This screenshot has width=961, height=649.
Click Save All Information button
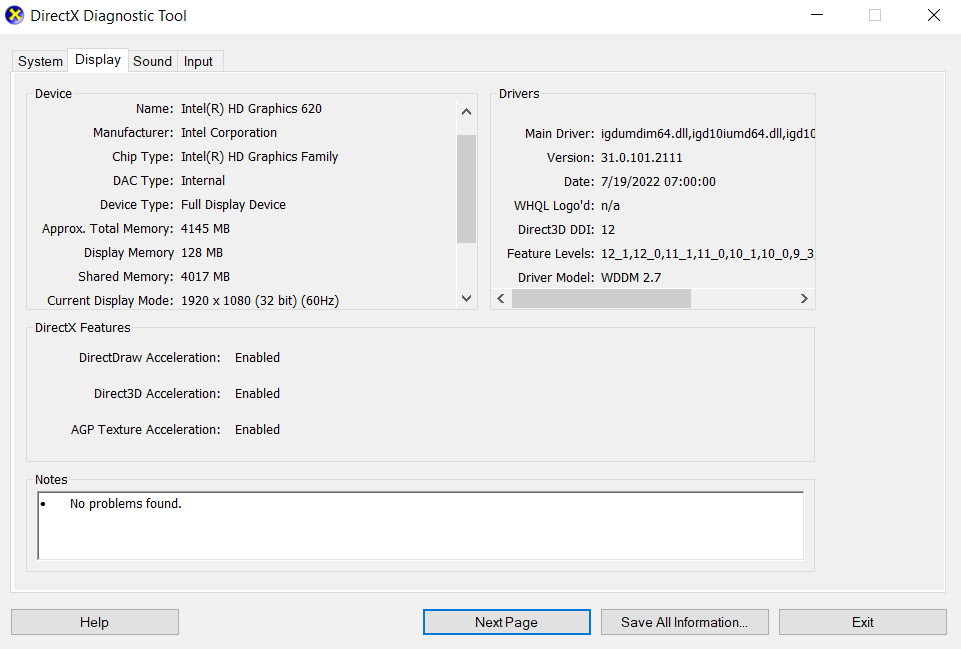(685, 622)
